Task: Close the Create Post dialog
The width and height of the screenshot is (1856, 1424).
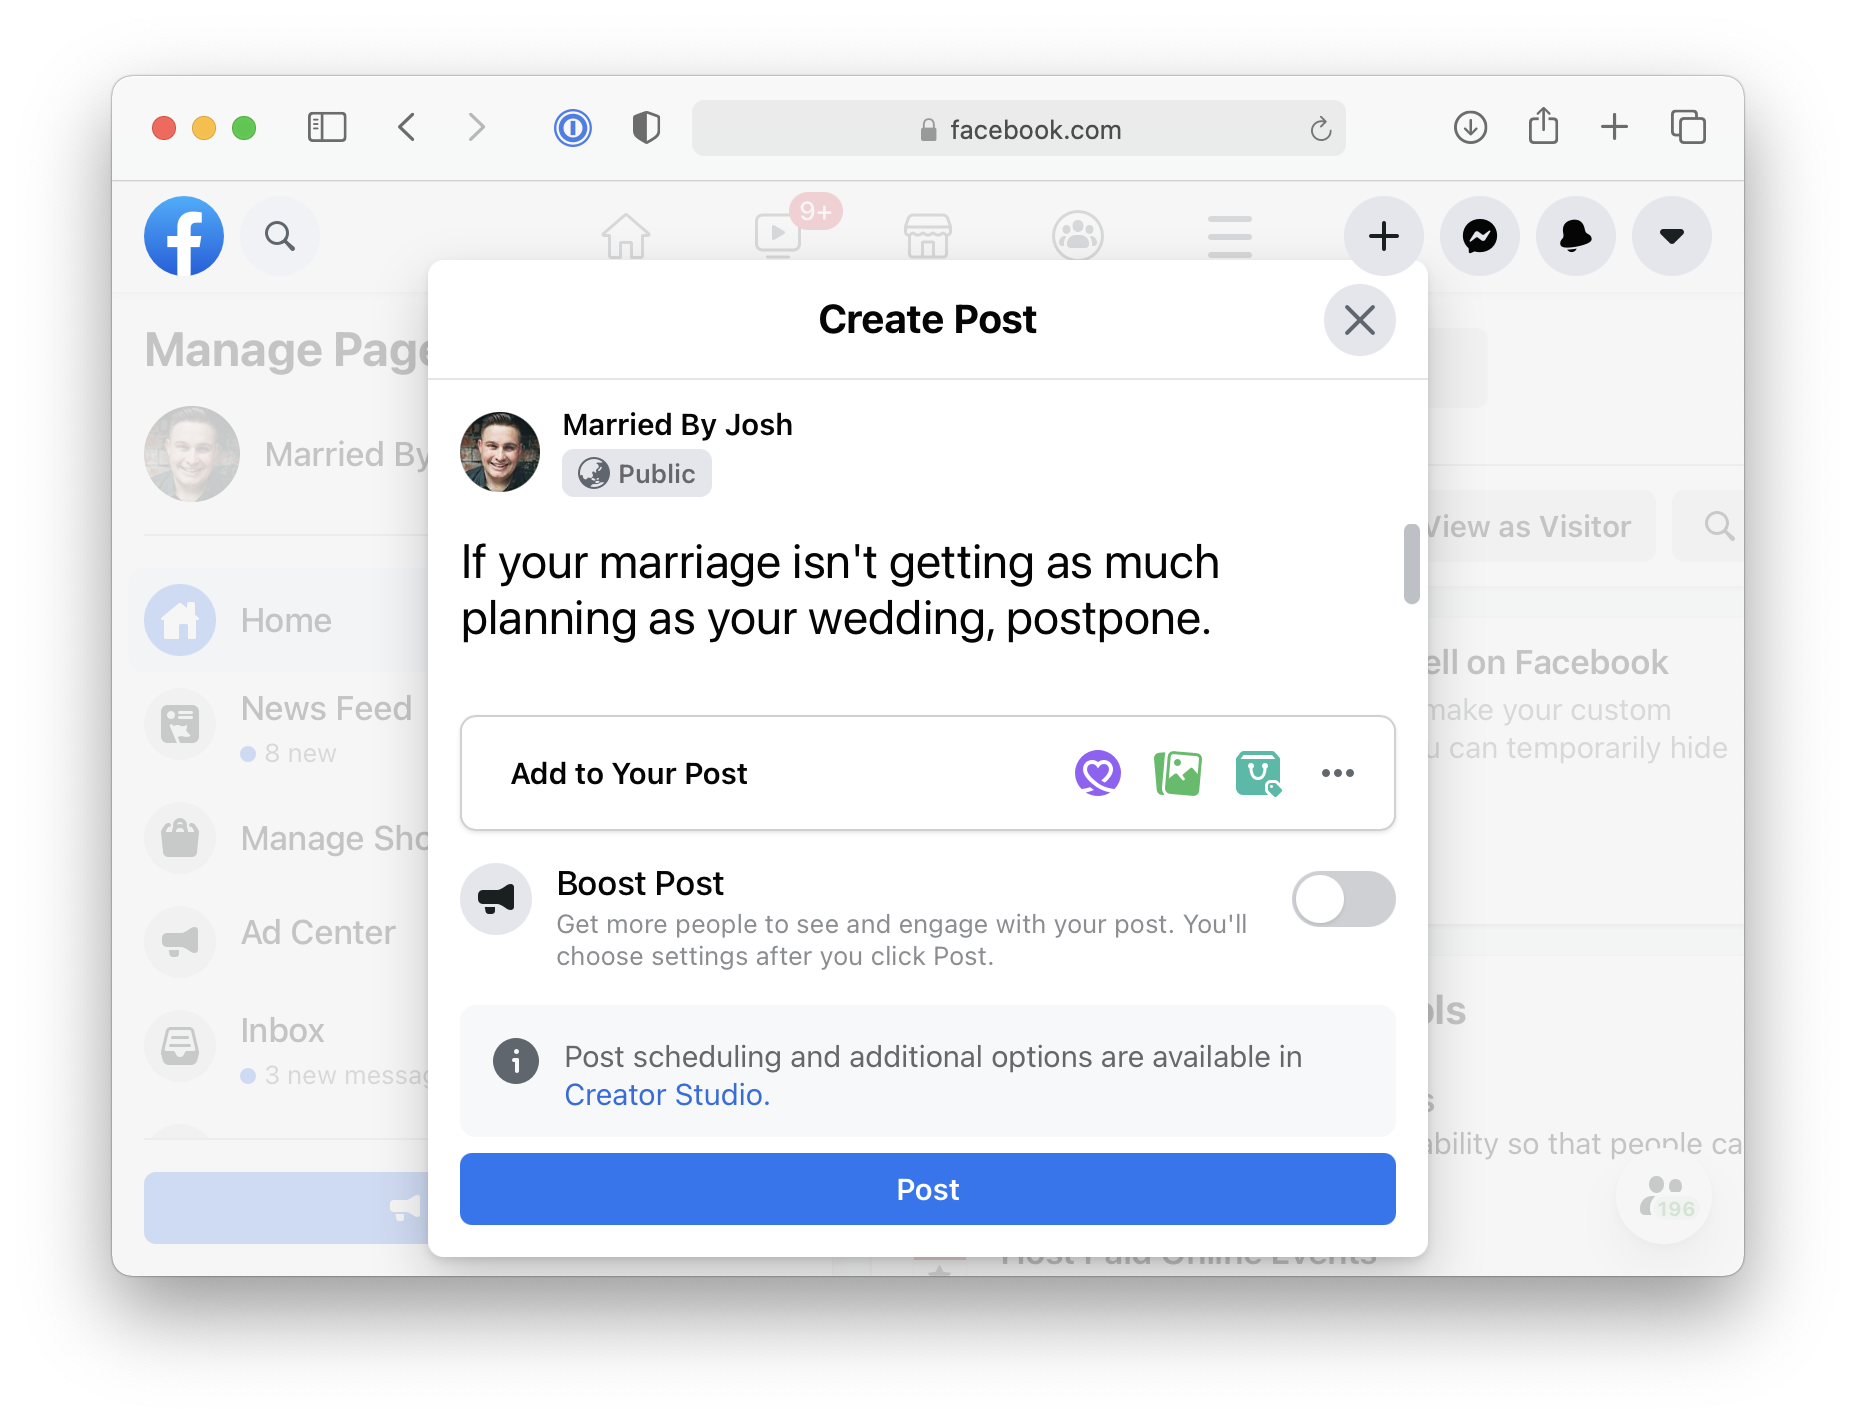Action: click(x=1359, y=320)
